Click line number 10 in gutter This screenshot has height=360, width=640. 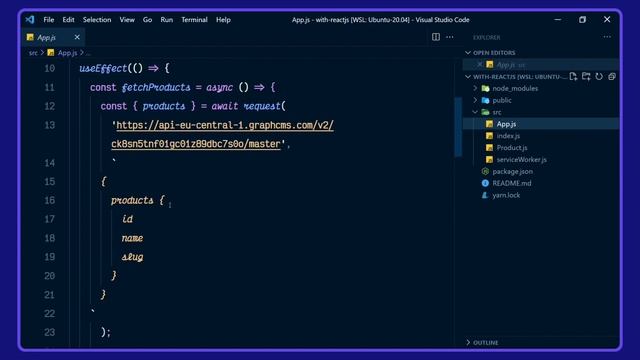(x=49, y=68)
